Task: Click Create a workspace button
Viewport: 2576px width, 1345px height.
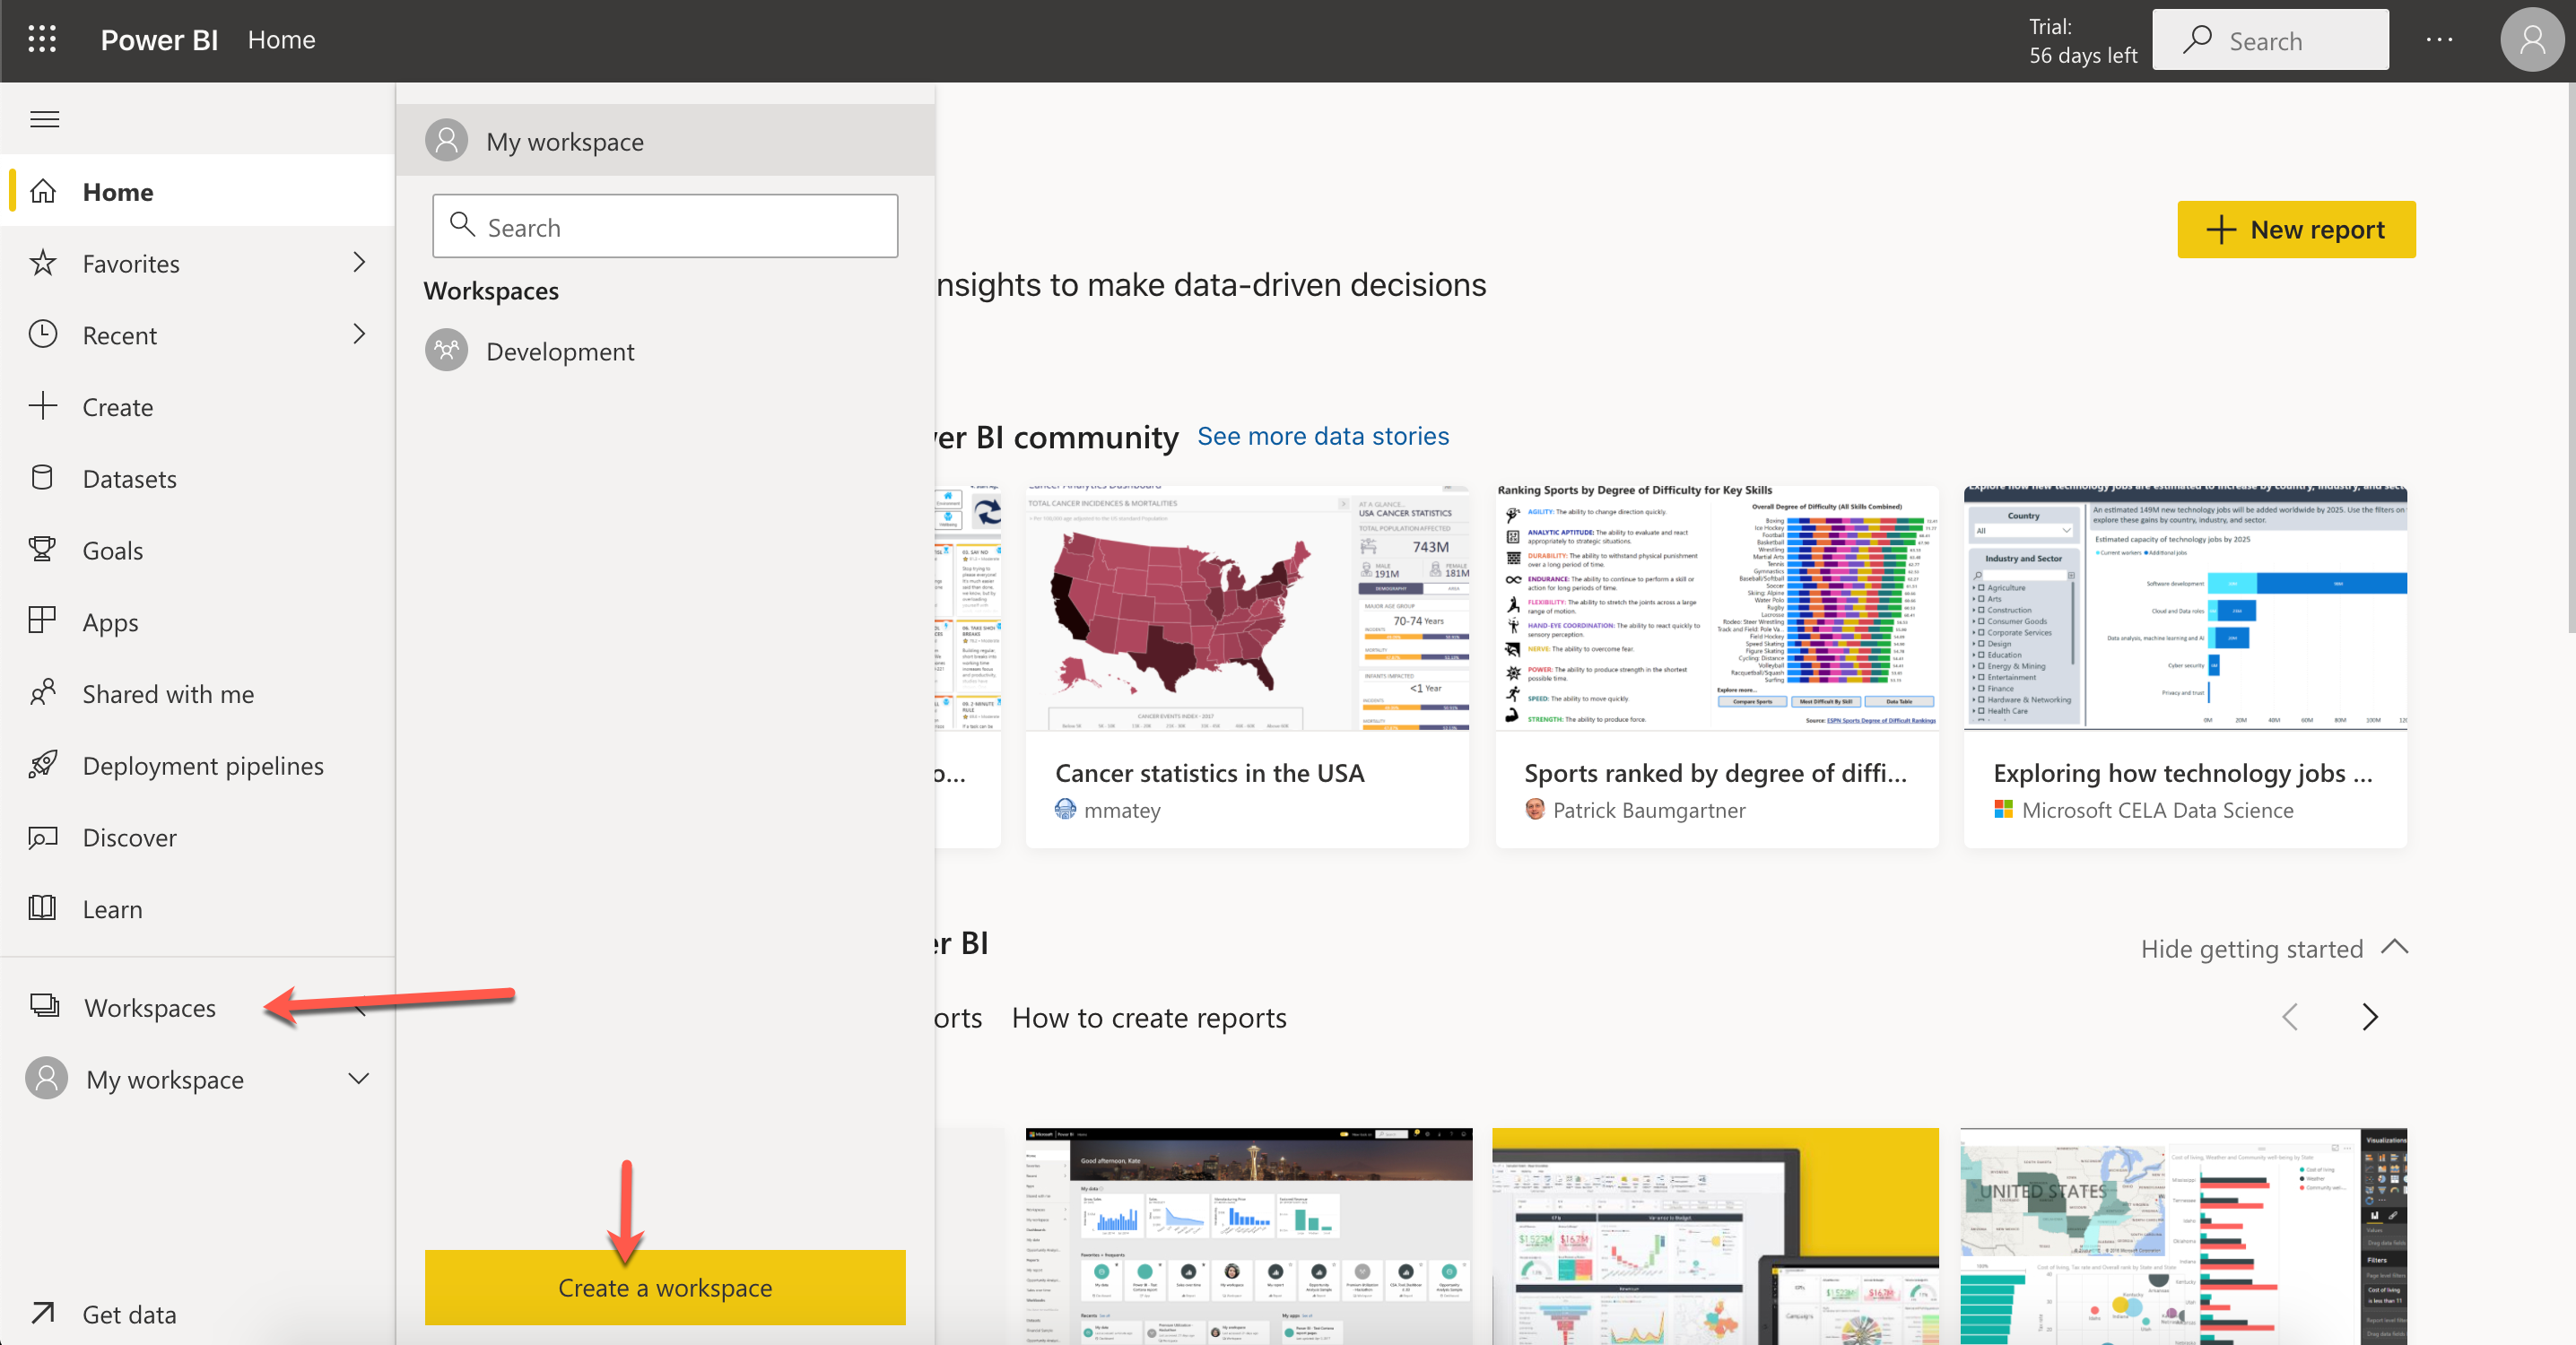Action: pos(665,1287)
